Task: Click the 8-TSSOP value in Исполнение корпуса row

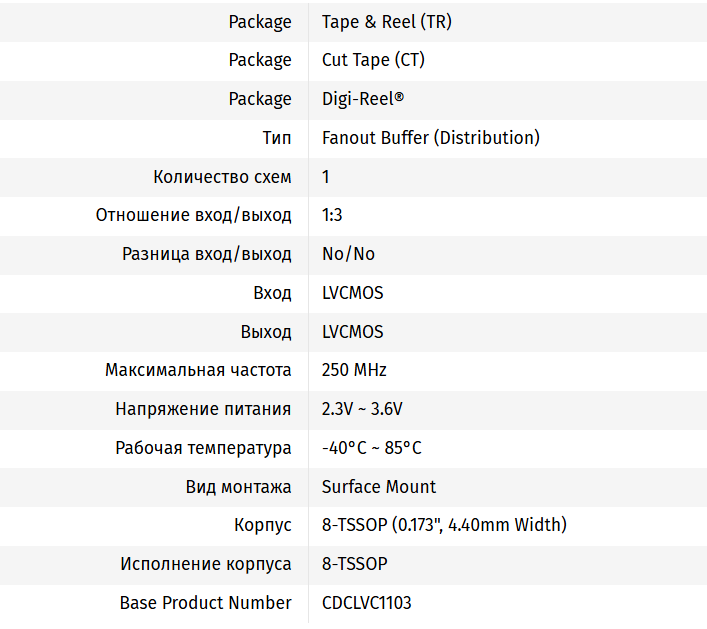Action: [354, 564]
